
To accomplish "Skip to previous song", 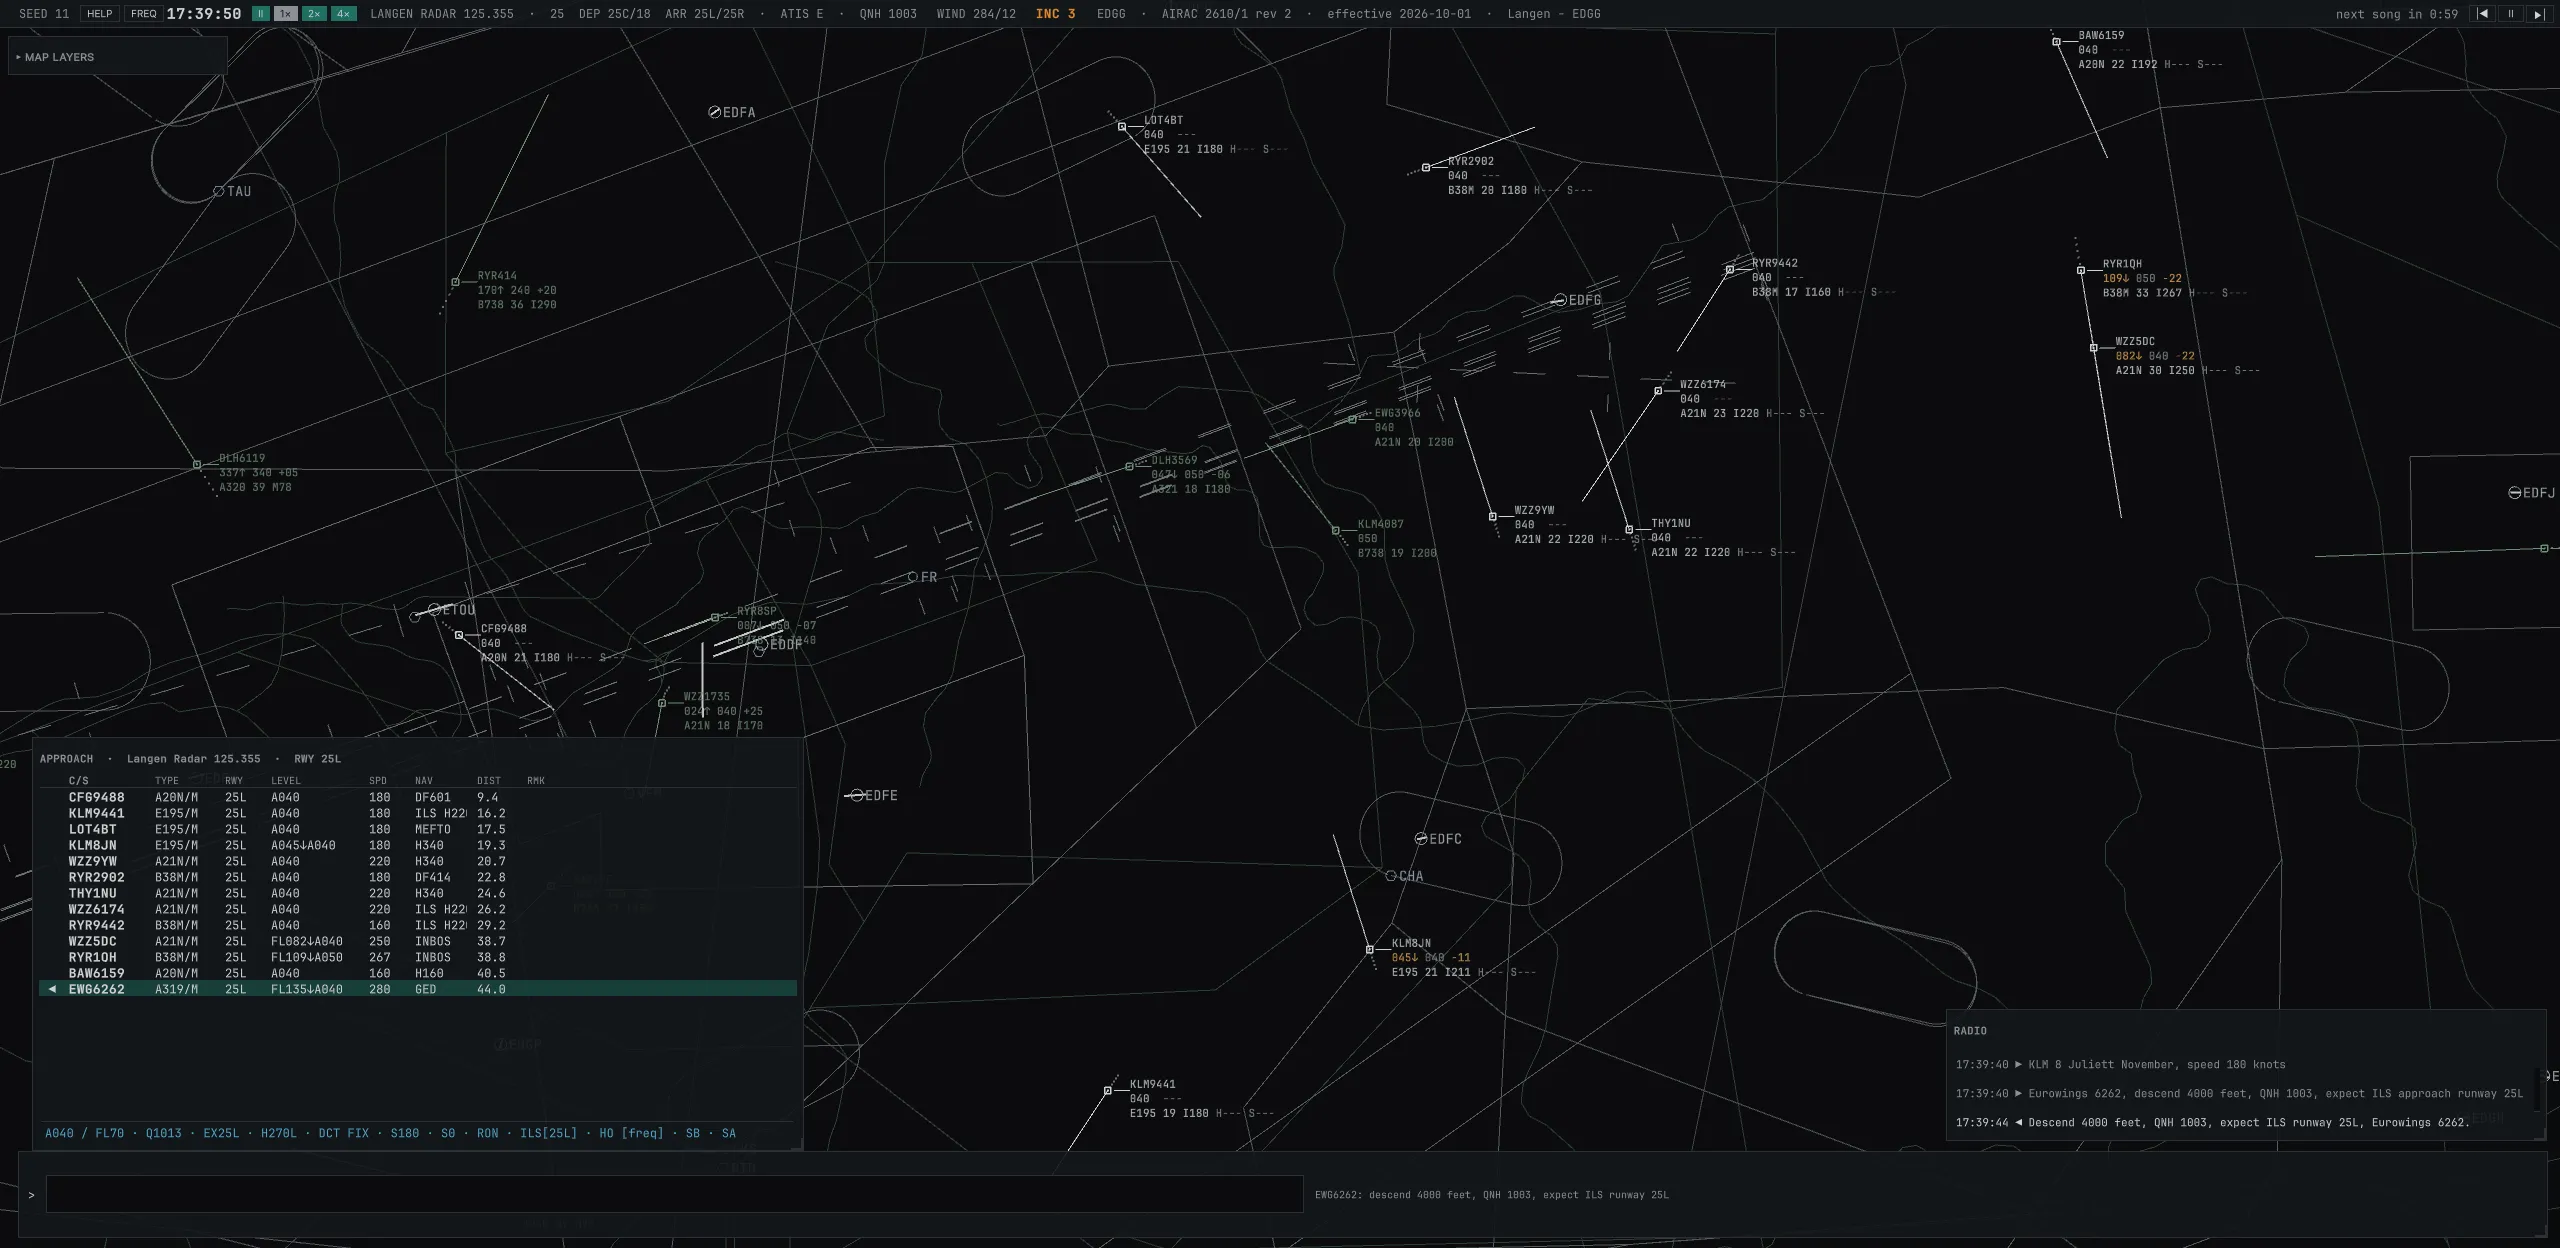I will [x=2483, y=14].
